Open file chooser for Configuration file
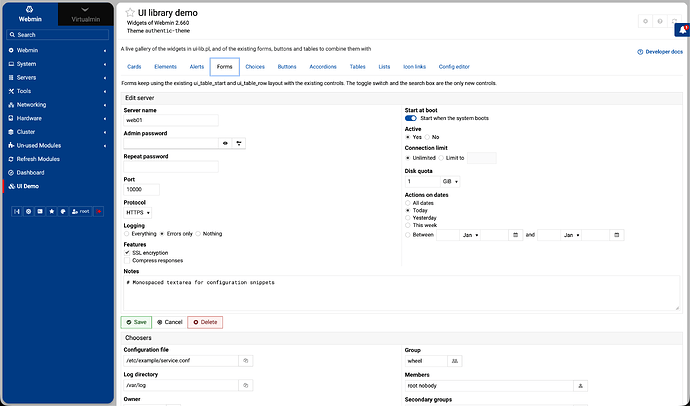The height and width of the screenshot is (406, 690). 246,361
